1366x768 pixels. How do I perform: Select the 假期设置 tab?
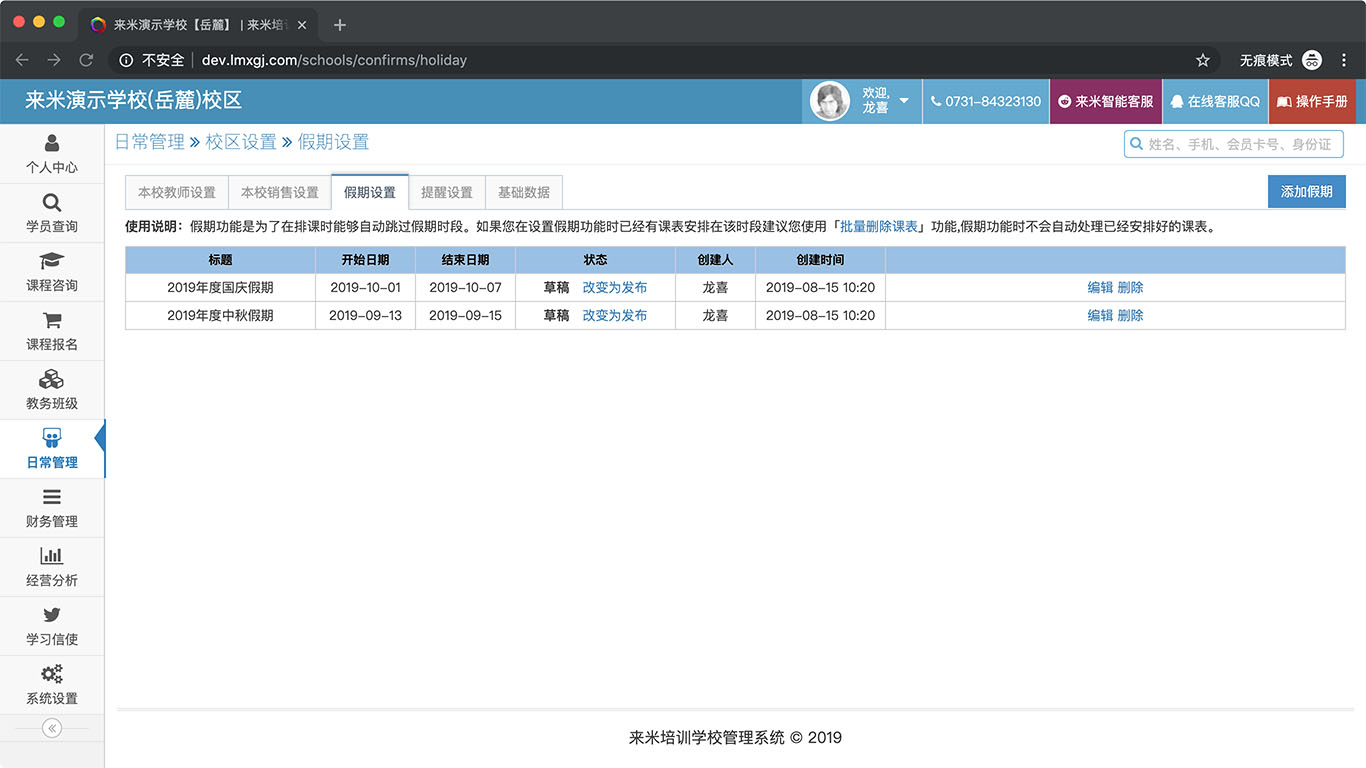point(370,192)
